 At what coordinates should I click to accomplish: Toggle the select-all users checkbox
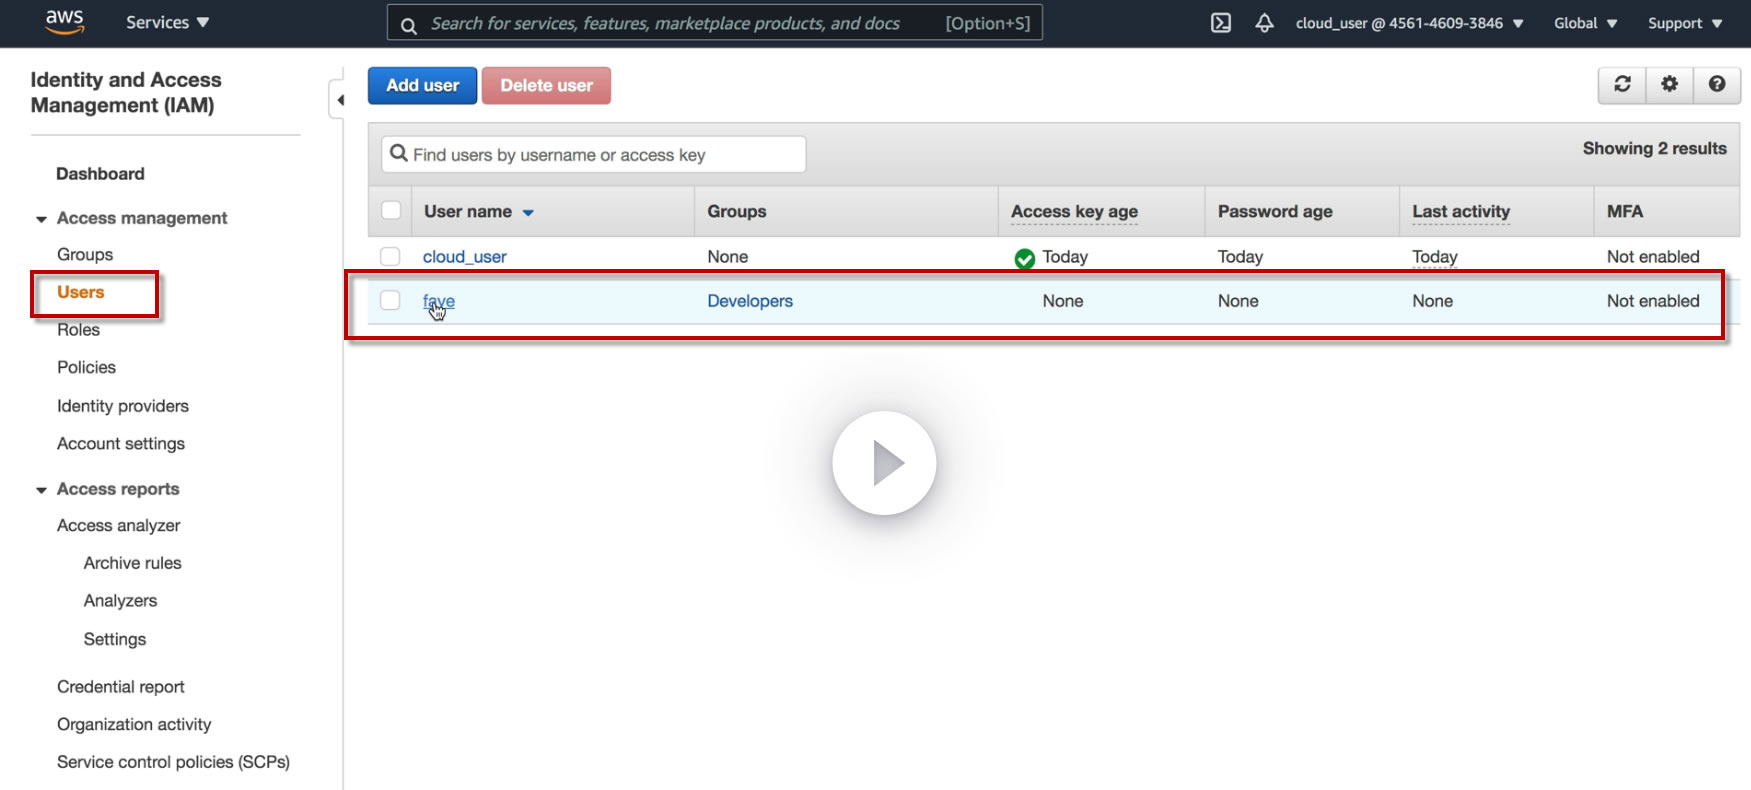click(x=391, y=211)
